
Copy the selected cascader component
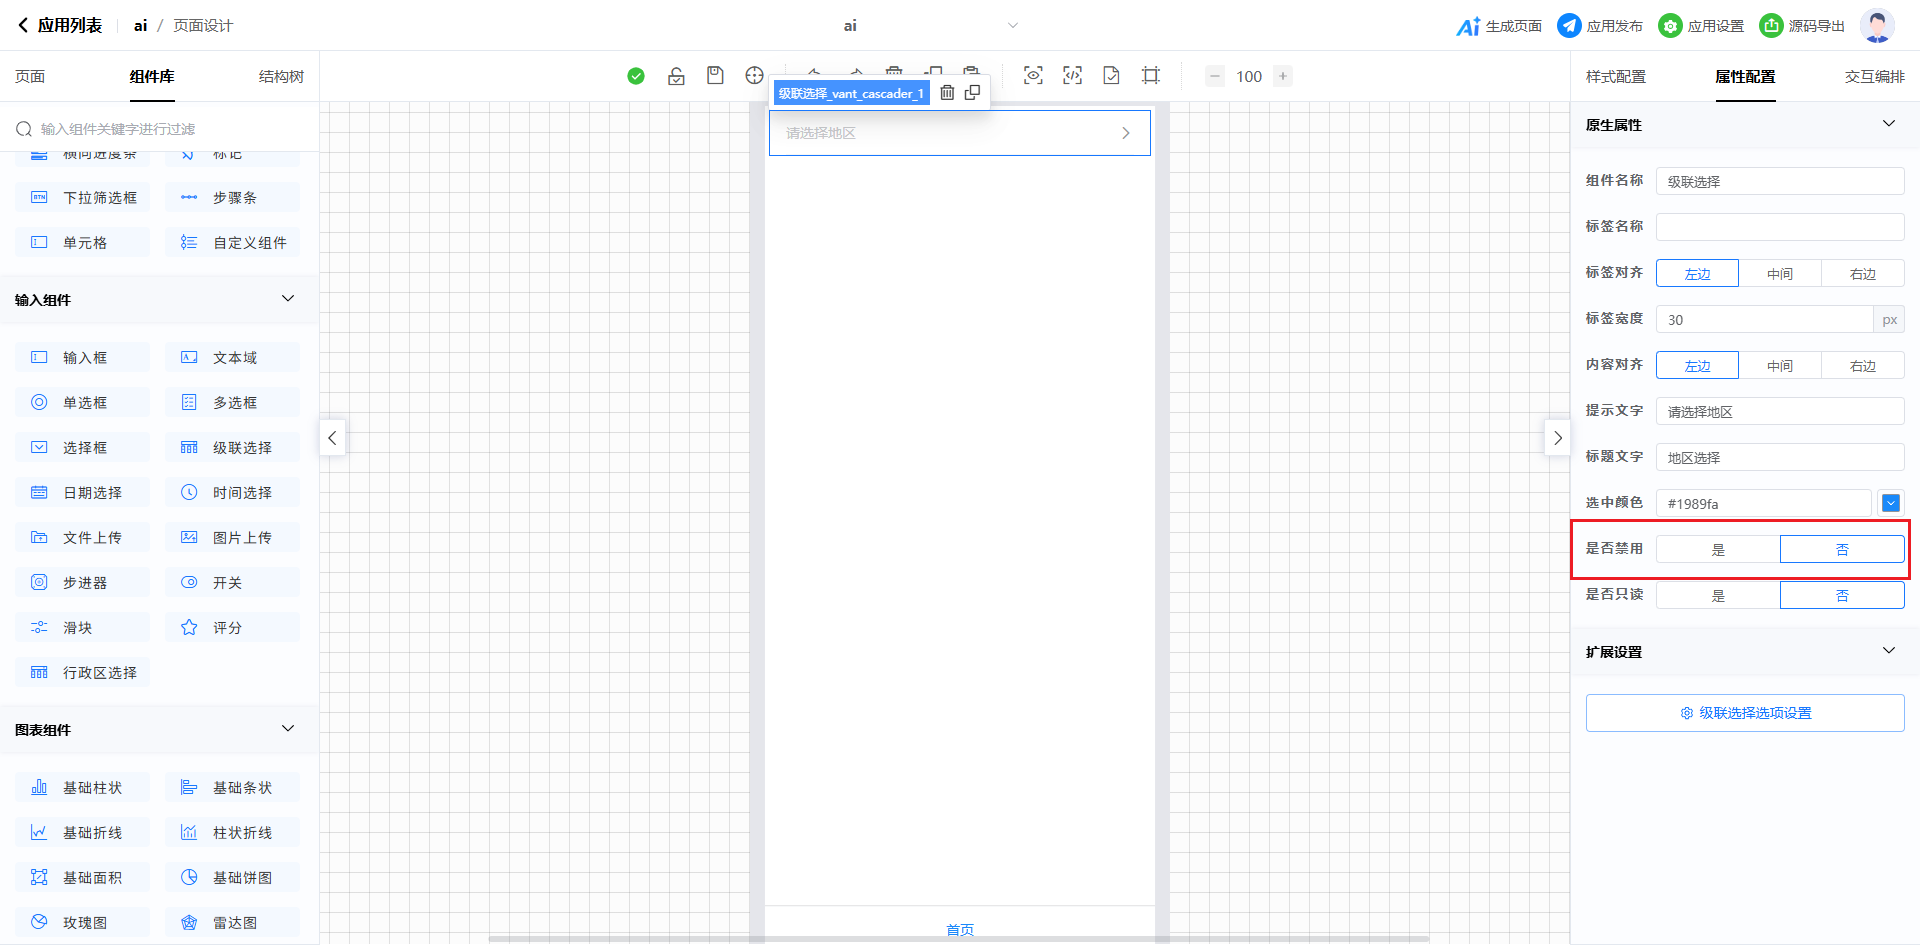click(972, 93)
